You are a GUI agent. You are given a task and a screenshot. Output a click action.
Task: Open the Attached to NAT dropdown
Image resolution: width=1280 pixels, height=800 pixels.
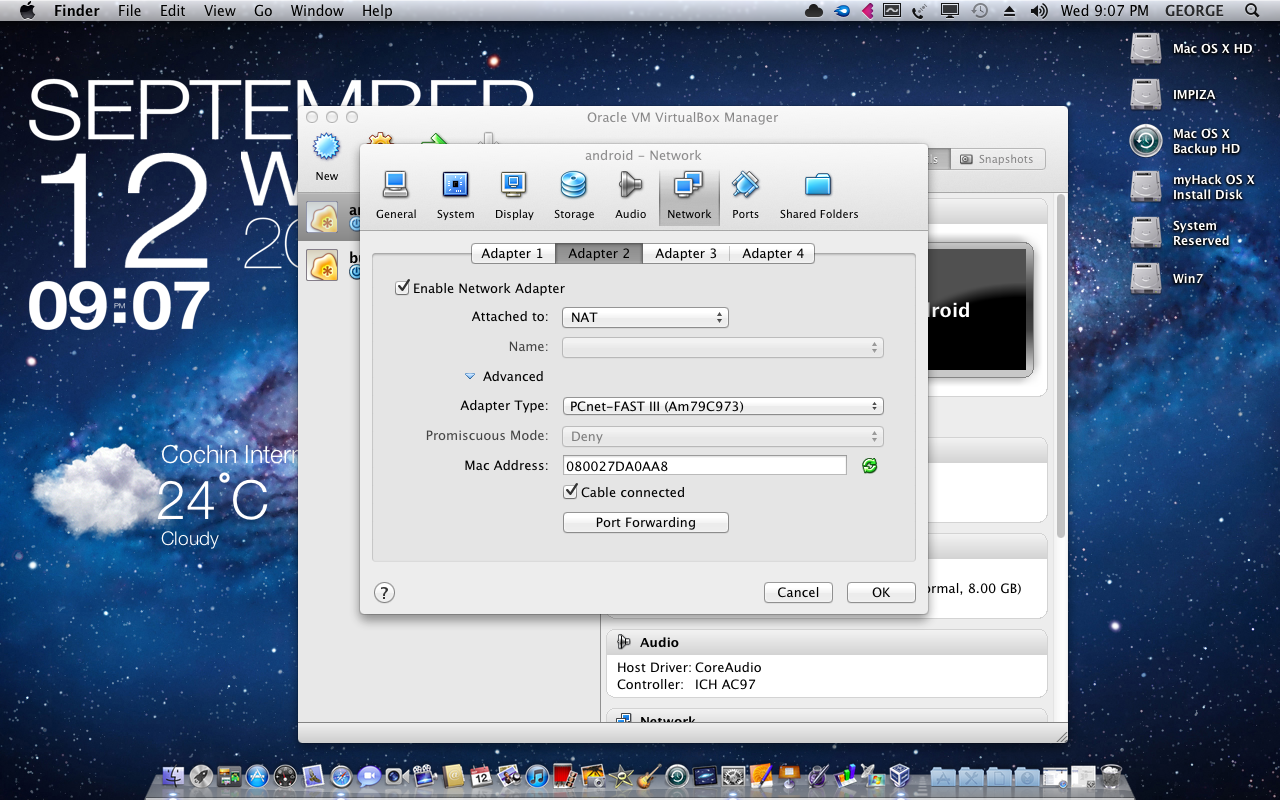pos(645,317)
